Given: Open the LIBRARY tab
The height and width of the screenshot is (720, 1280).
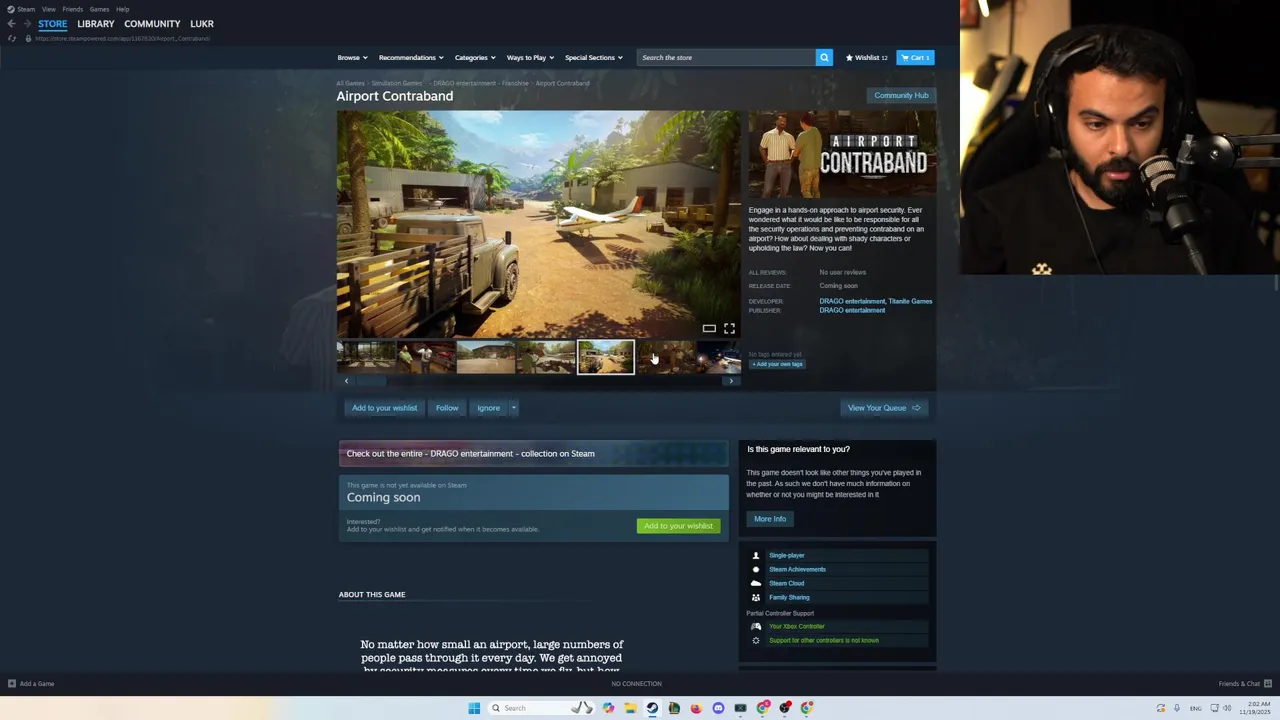Looking at the screenshot, I should click(x=96, y=24).
